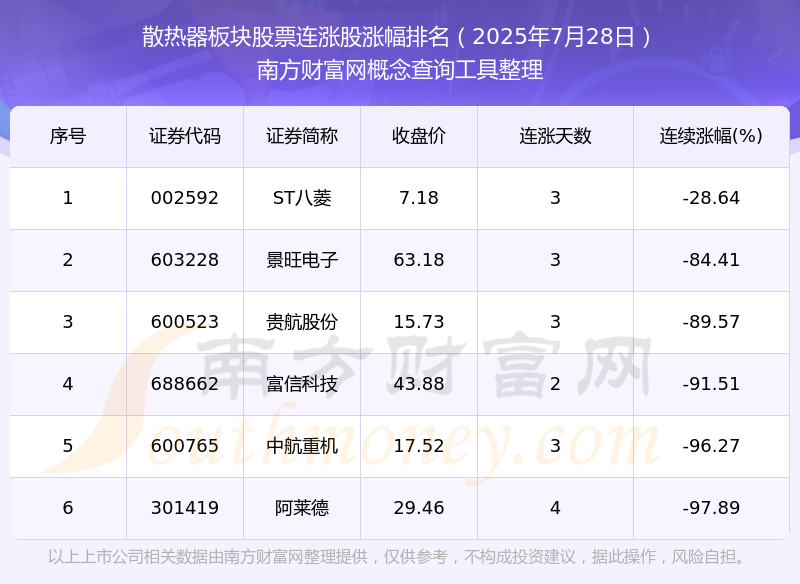
Task: Click closing price 17.52
Action: tap(419, 446)
